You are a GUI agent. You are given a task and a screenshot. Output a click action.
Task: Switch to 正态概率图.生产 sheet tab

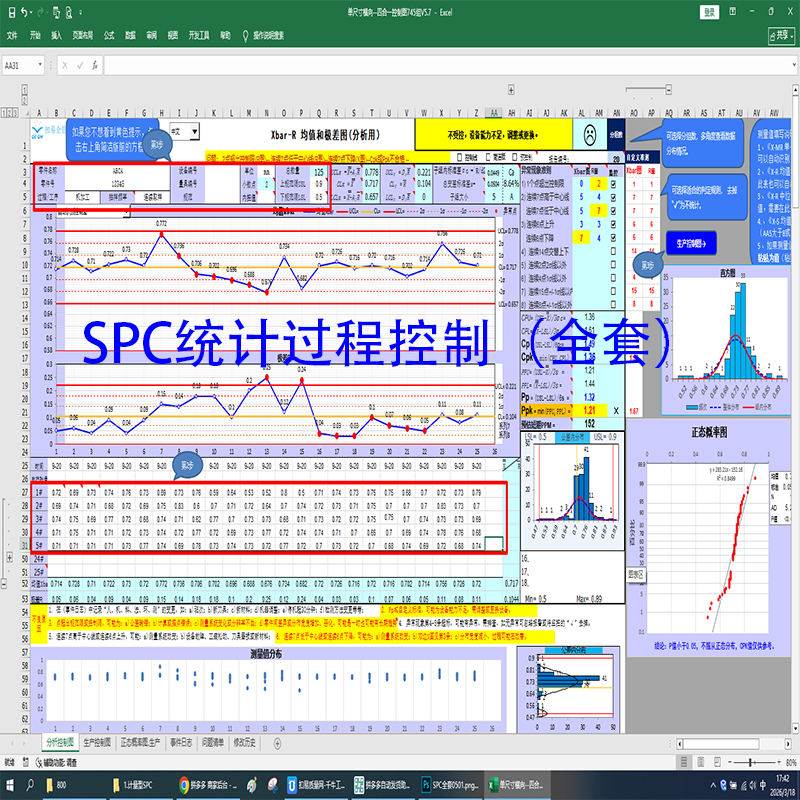[140, 742]
